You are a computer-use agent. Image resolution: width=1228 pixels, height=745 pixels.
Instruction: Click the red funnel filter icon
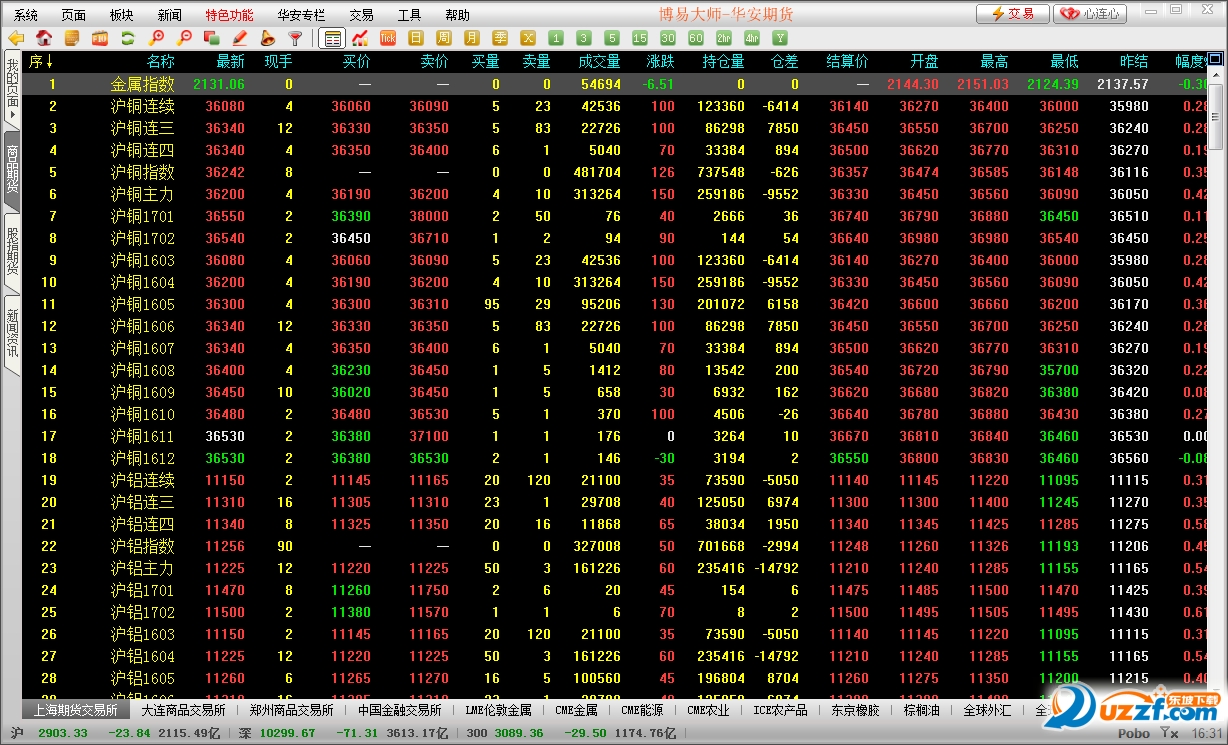click(x=295, y=39)
